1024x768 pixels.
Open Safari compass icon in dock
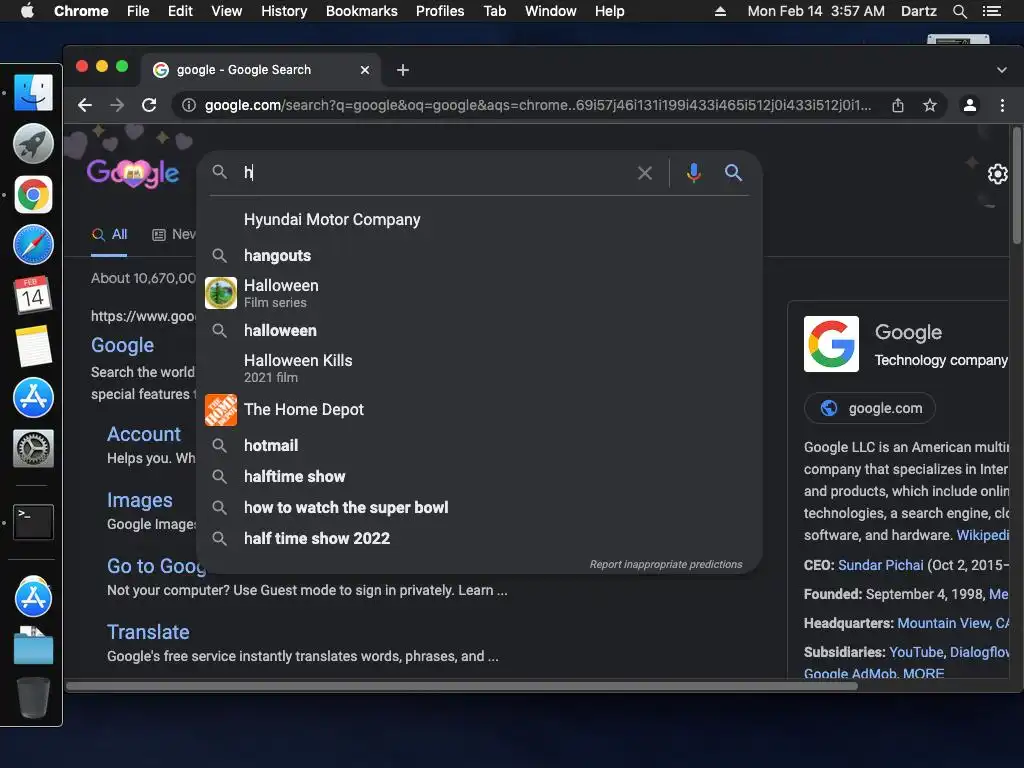(33, 245)
